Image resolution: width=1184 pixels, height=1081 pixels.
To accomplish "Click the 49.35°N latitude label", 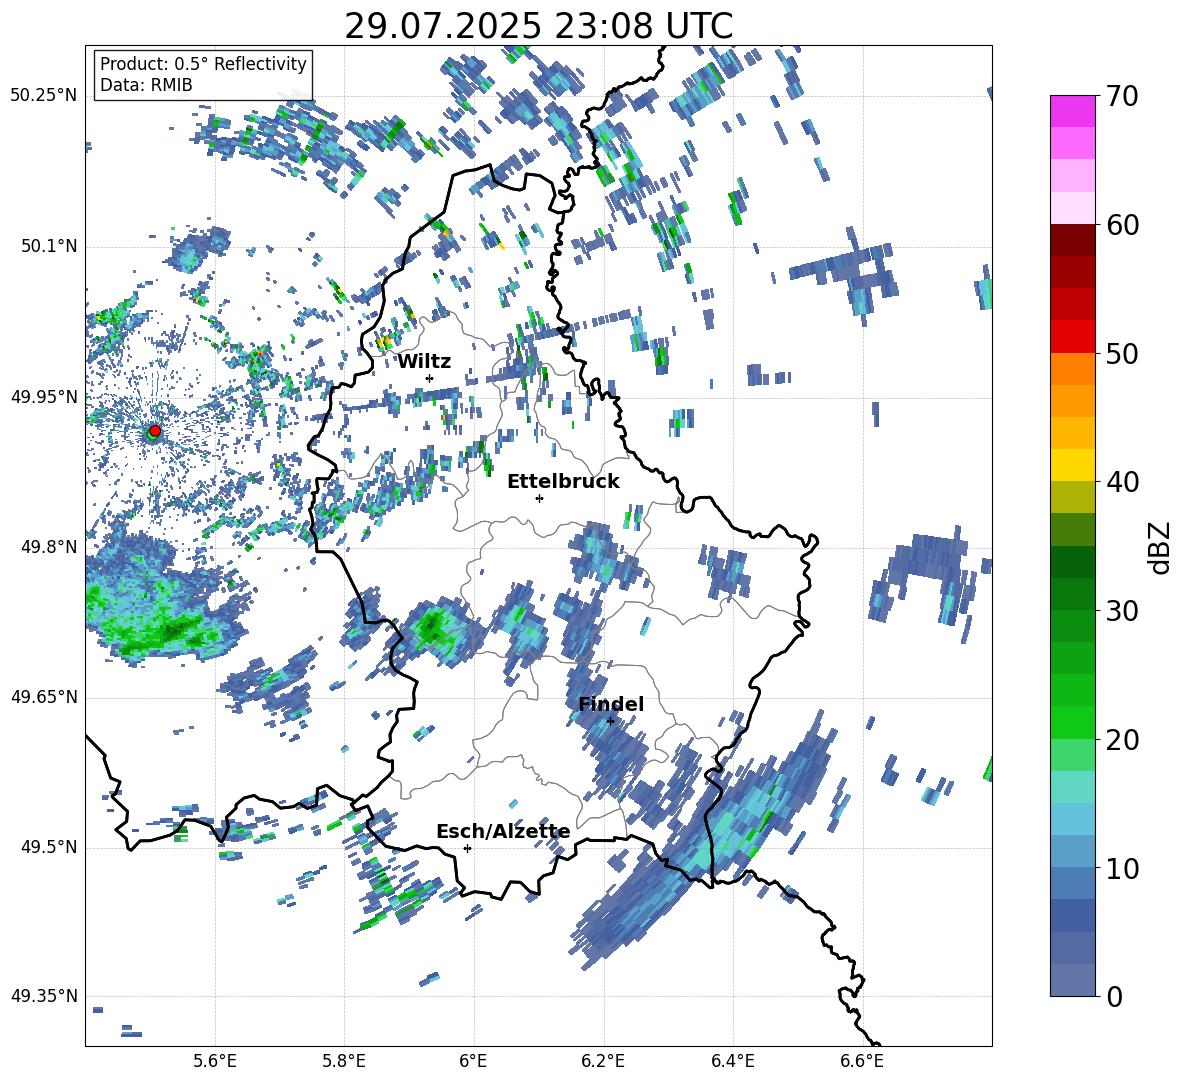I will (x=44, y=996).
